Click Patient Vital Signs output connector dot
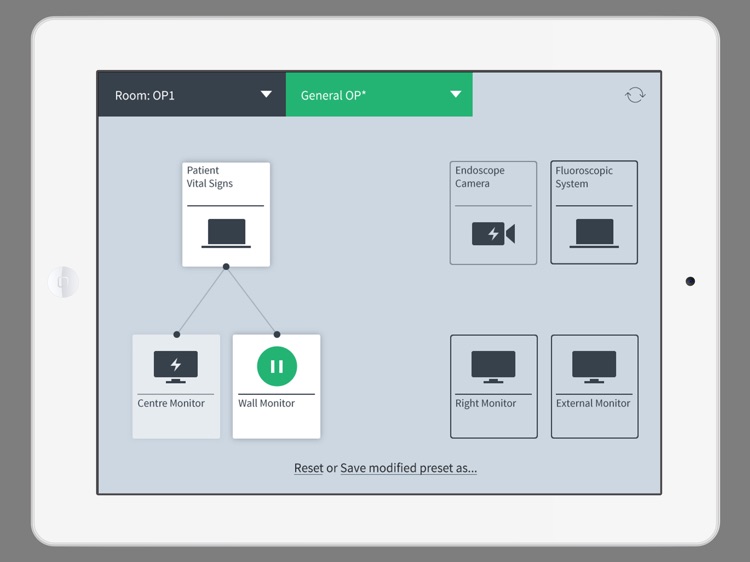Image resolution: width=750 pixels, height=562 pixels. point(226,266)
